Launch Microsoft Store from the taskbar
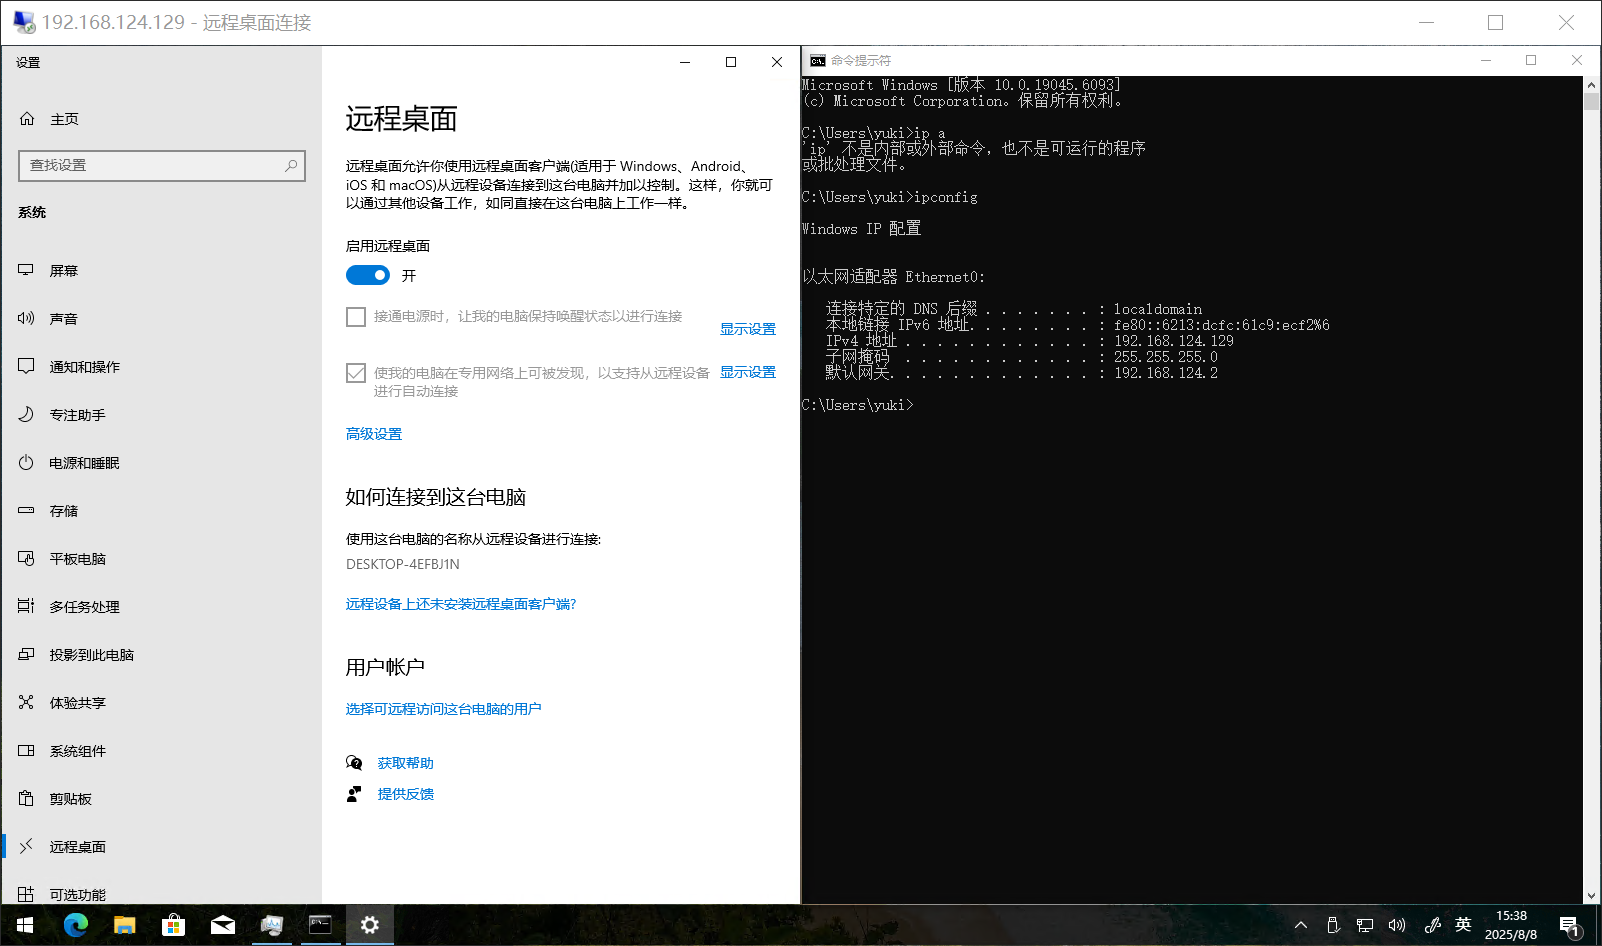This screenshot has height=946, width=1602. (173, 925)
